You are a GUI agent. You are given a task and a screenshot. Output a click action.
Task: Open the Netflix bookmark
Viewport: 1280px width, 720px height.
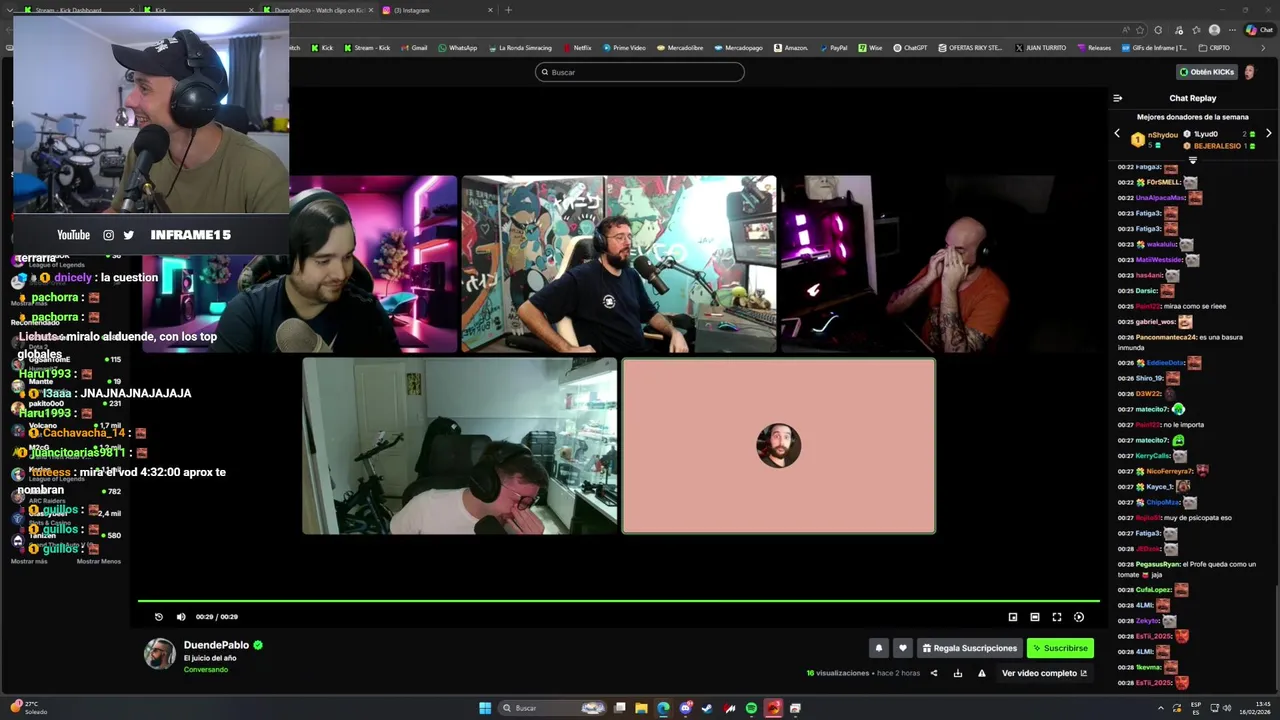point(577,48)
